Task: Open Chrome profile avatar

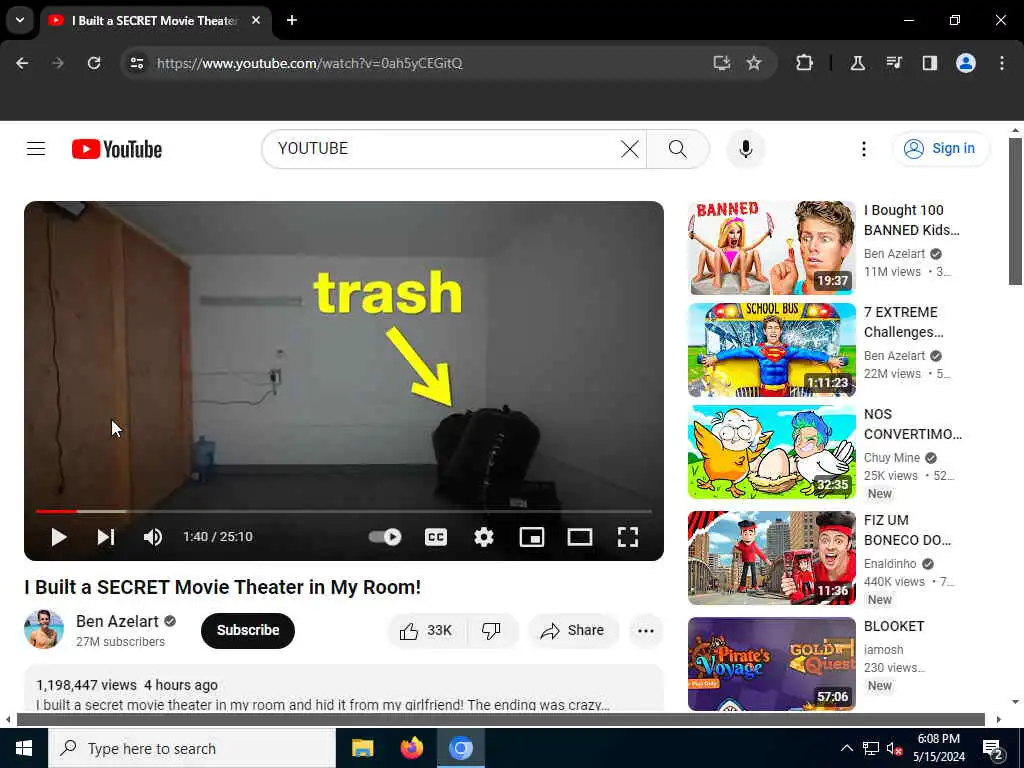Action: click(x=966, y=63)
